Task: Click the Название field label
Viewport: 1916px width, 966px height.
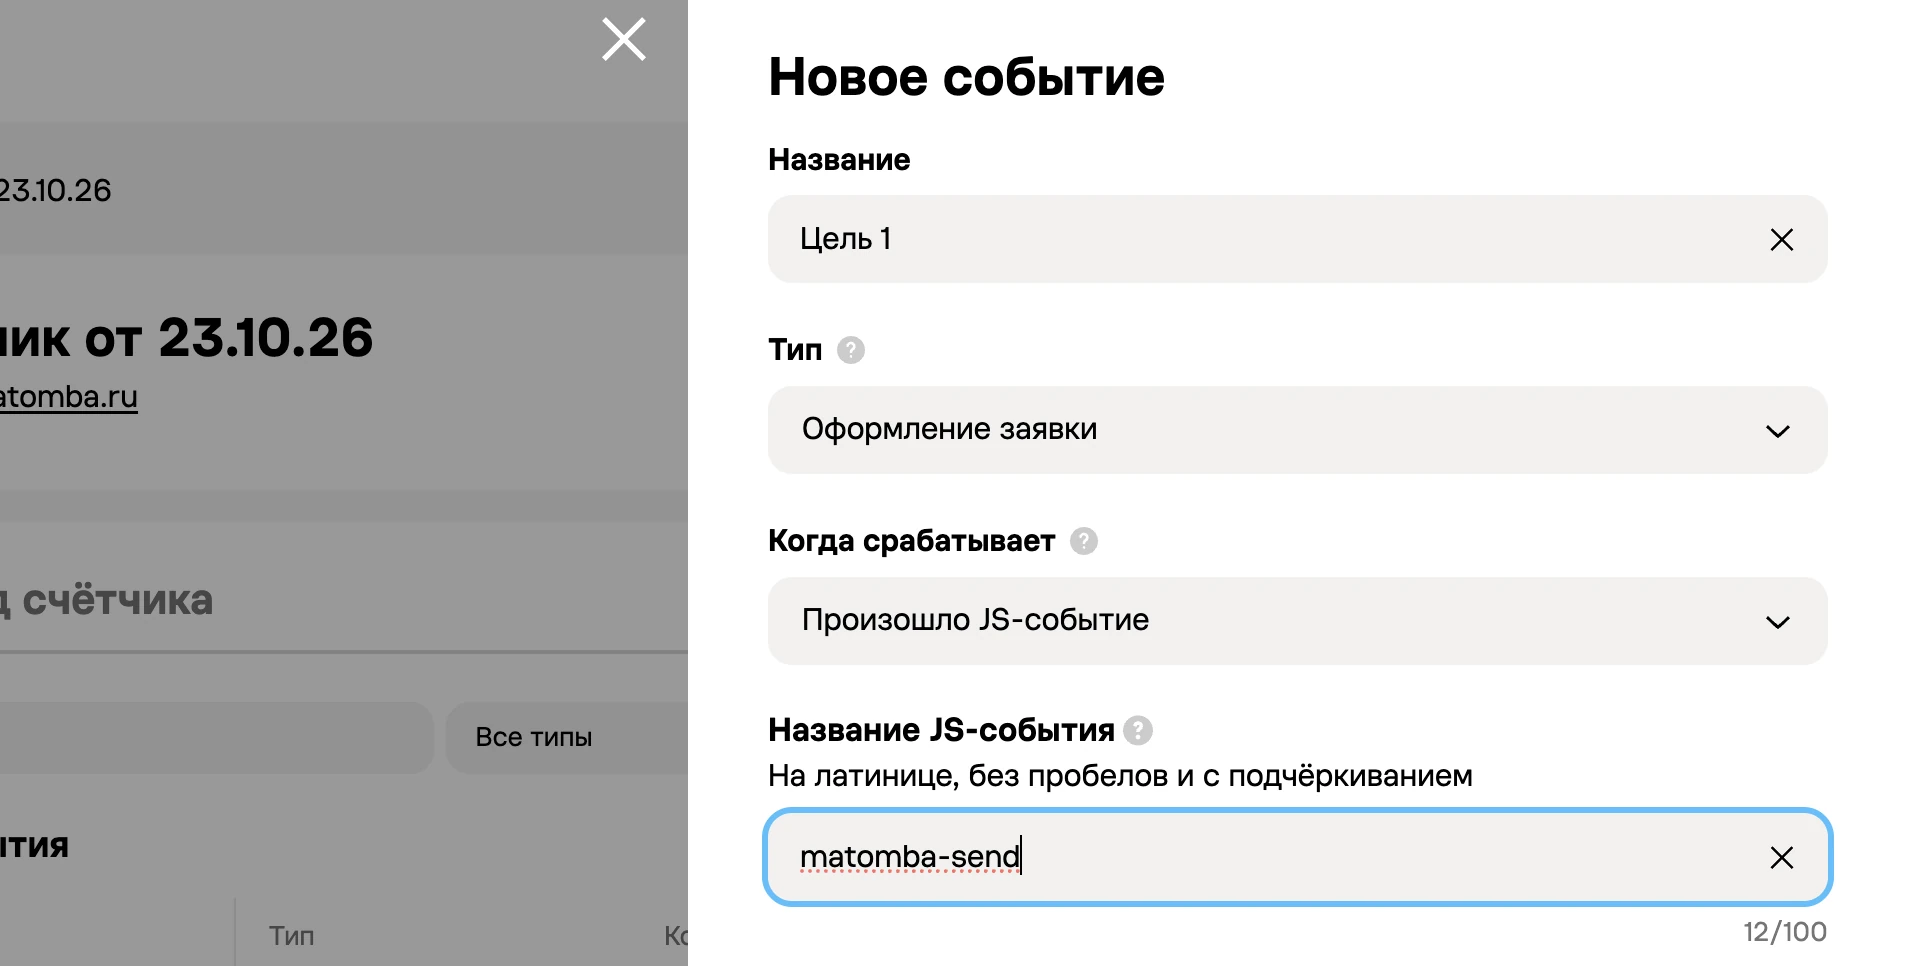Action: coord(839,160)
